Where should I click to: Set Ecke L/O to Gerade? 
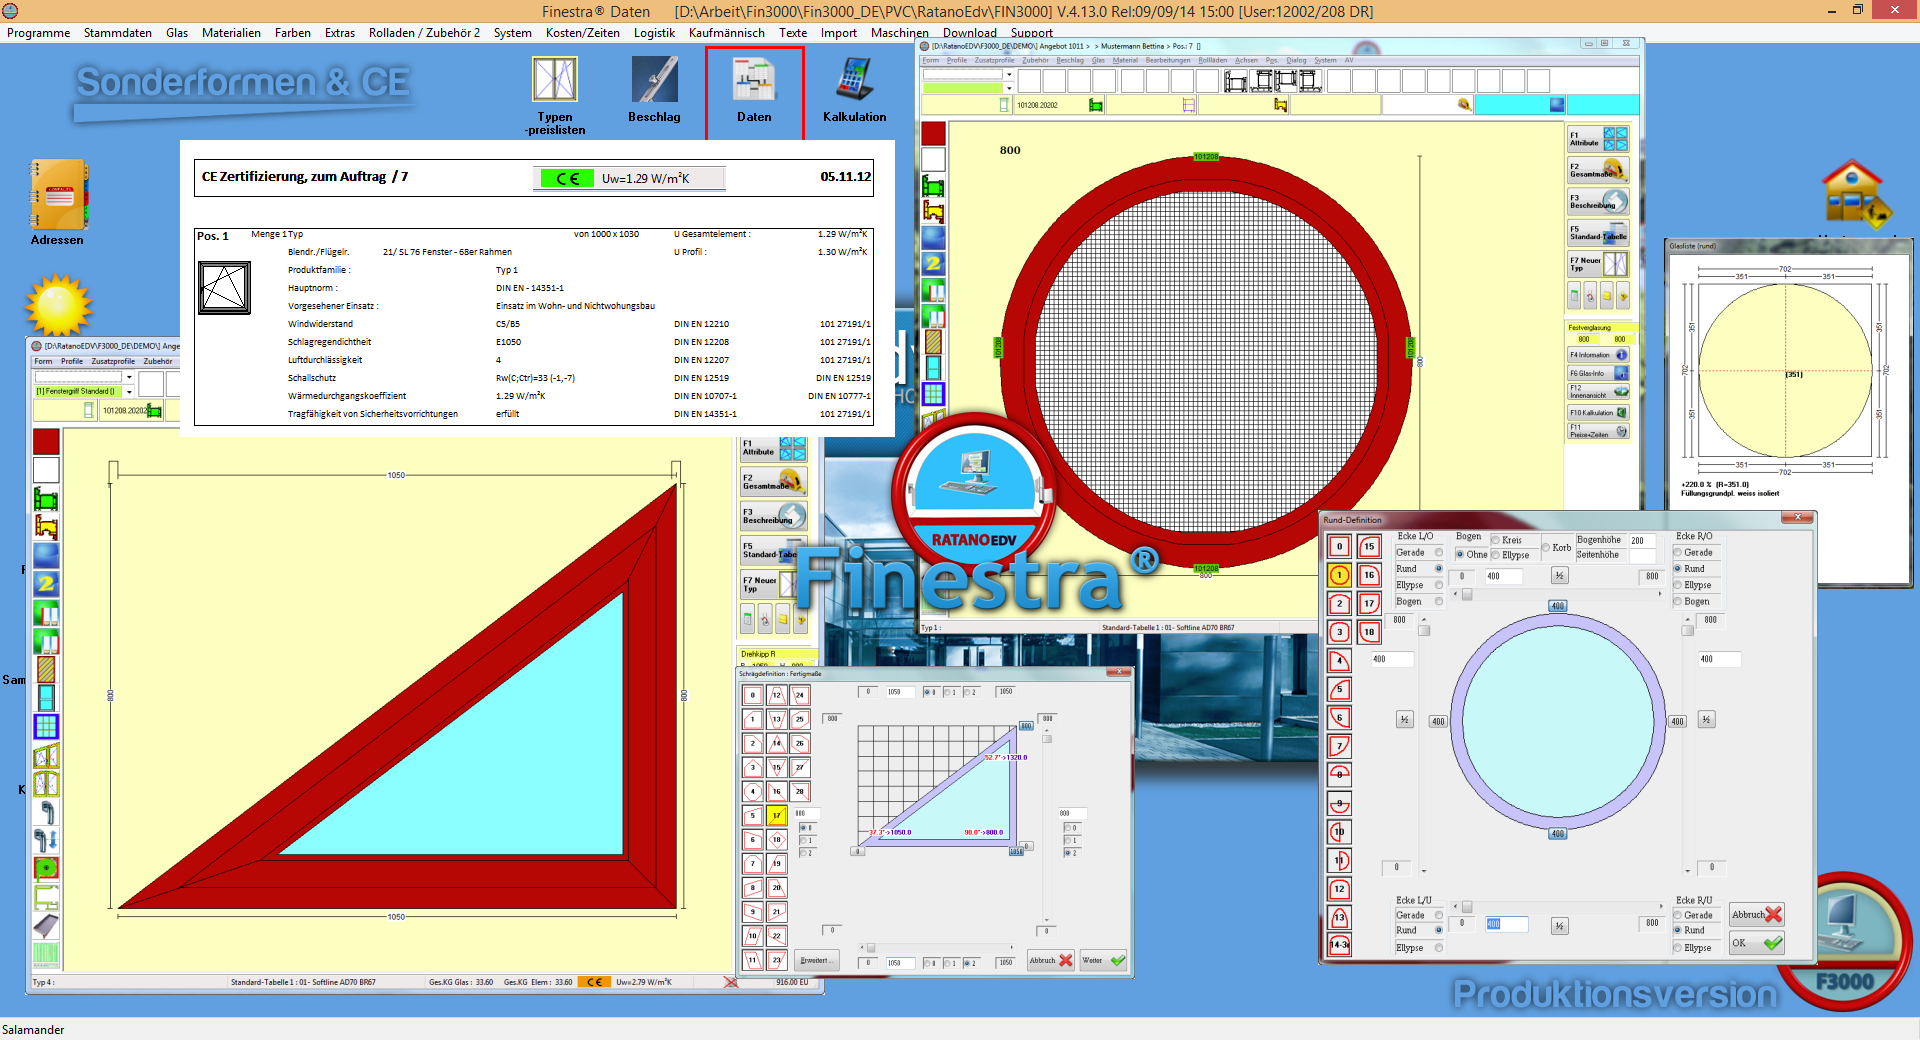pos(1439,552)
